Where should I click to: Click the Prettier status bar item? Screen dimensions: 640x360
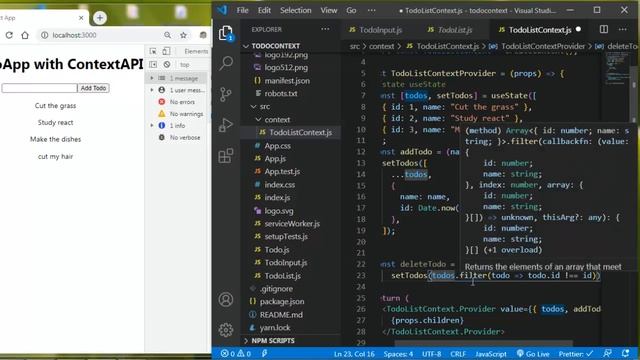[576, 354]
